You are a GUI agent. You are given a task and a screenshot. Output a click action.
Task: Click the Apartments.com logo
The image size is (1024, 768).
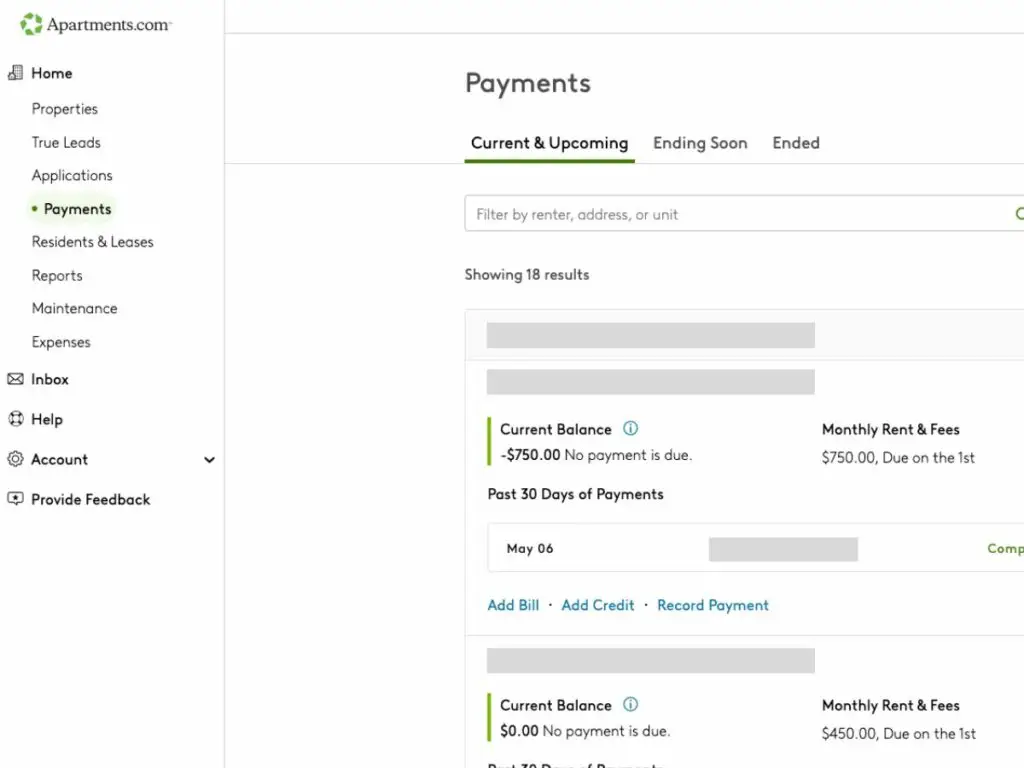(96, 24)
